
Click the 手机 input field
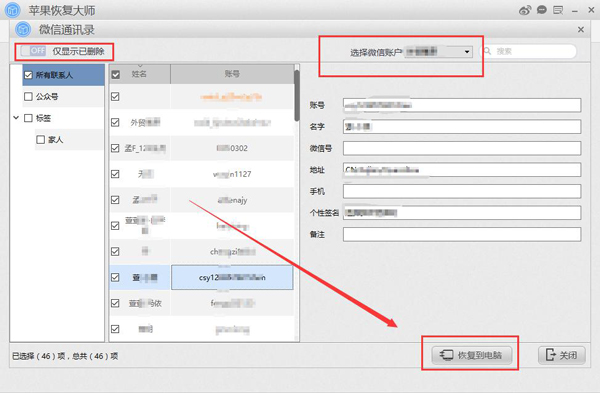[462, 191]
